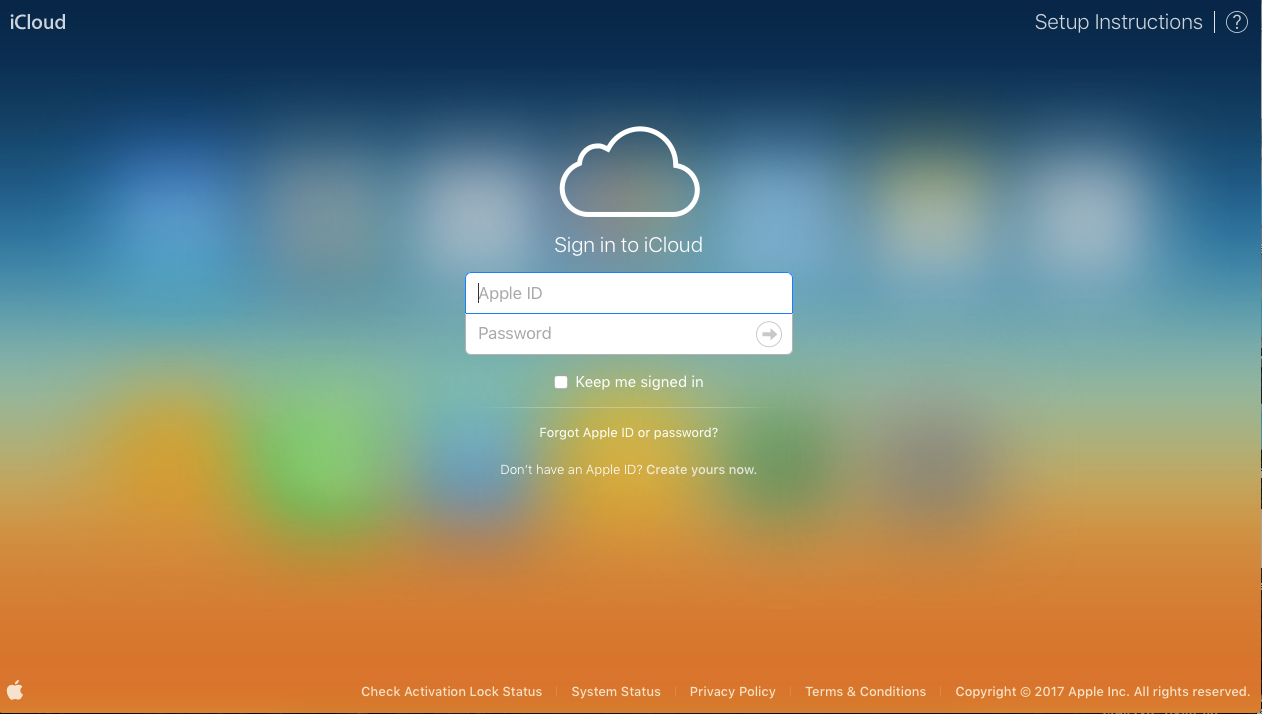This screenshot has height=714, width=1262.
Task: Open the Privacy Policy
Action: [x=733, y=691]
